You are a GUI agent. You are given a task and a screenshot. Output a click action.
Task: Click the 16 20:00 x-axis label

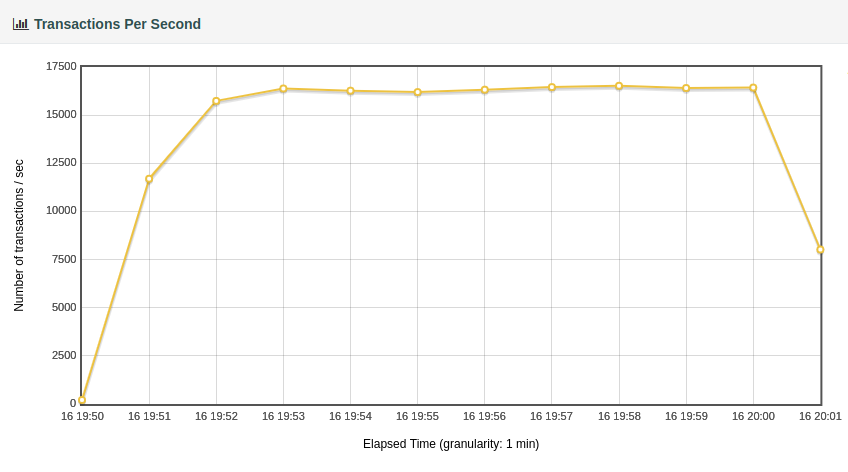(x=753, y=416)
